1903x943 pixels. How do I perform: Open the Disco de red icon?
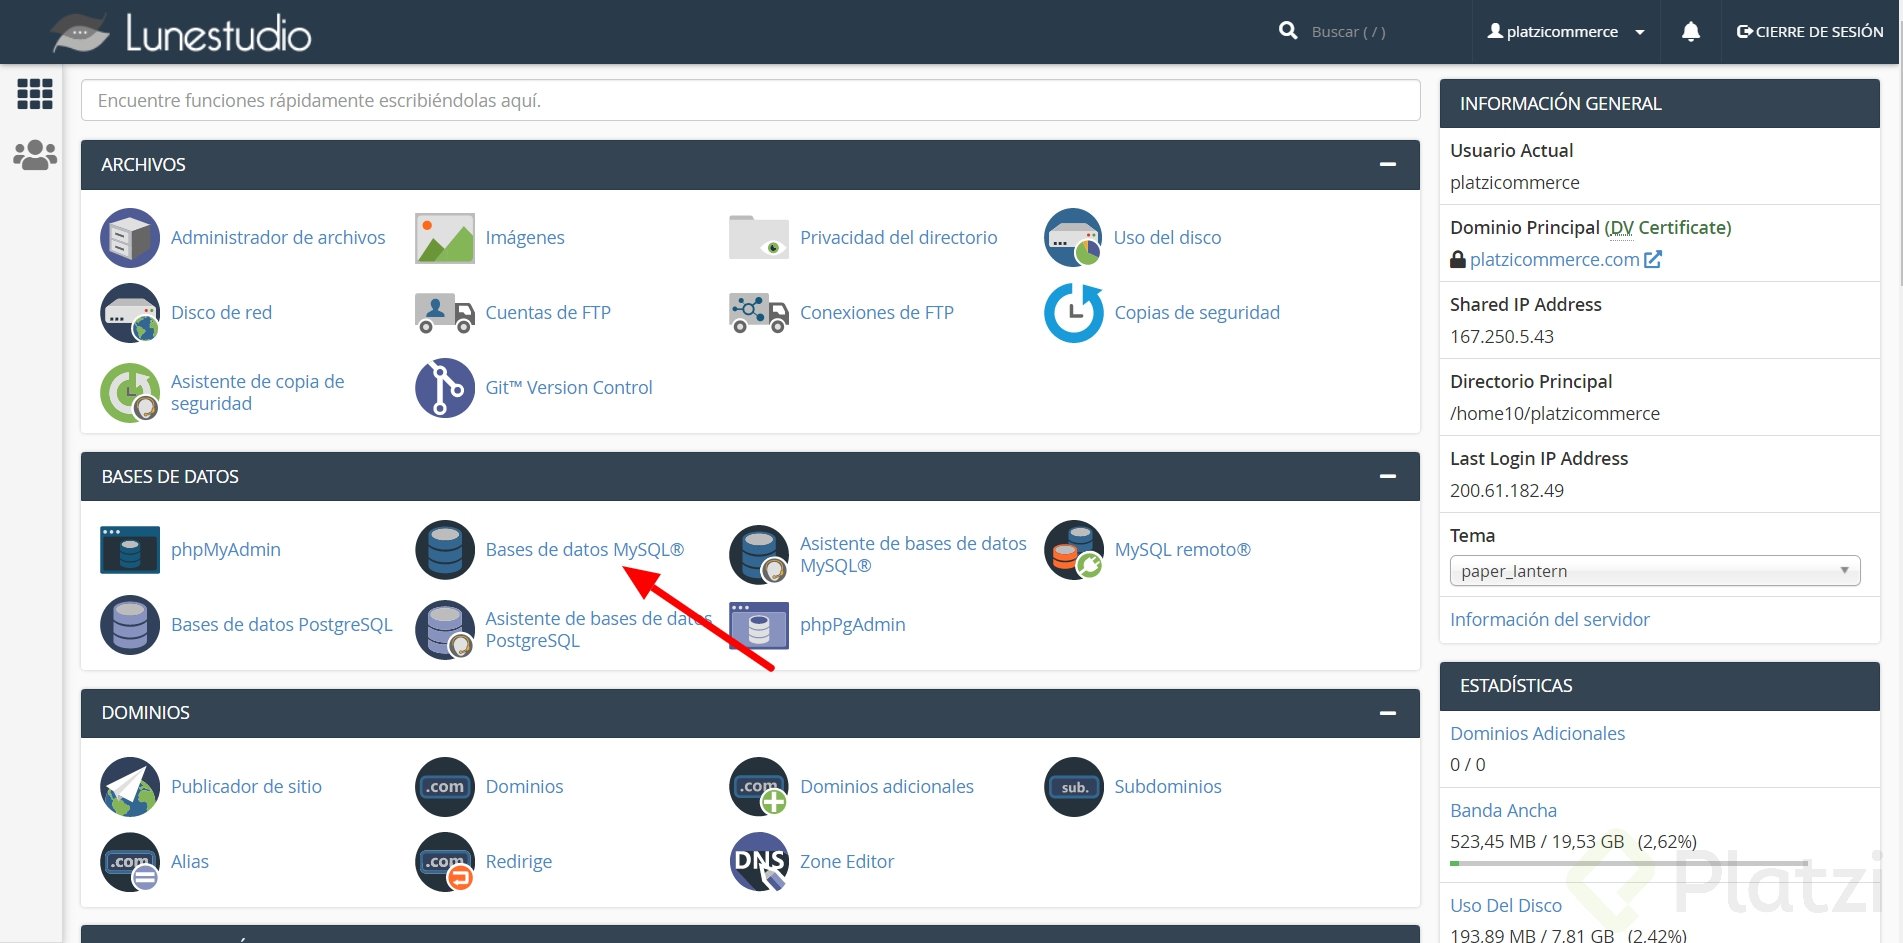point(130,313)
